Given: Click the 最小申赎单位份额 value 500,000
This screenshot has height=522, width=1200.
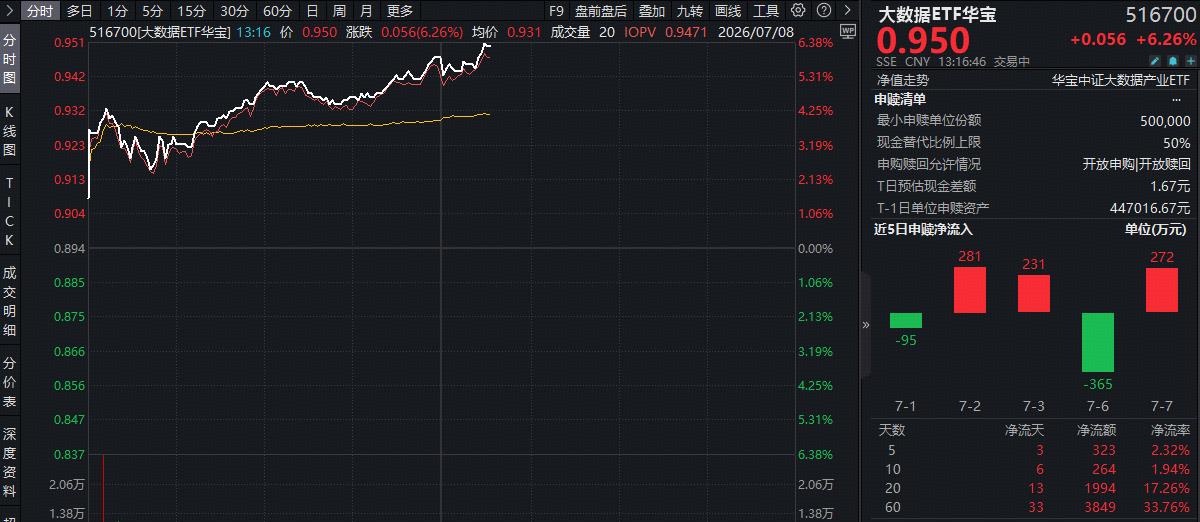Looking at the screenshot, I should [x=1165, y=120].
